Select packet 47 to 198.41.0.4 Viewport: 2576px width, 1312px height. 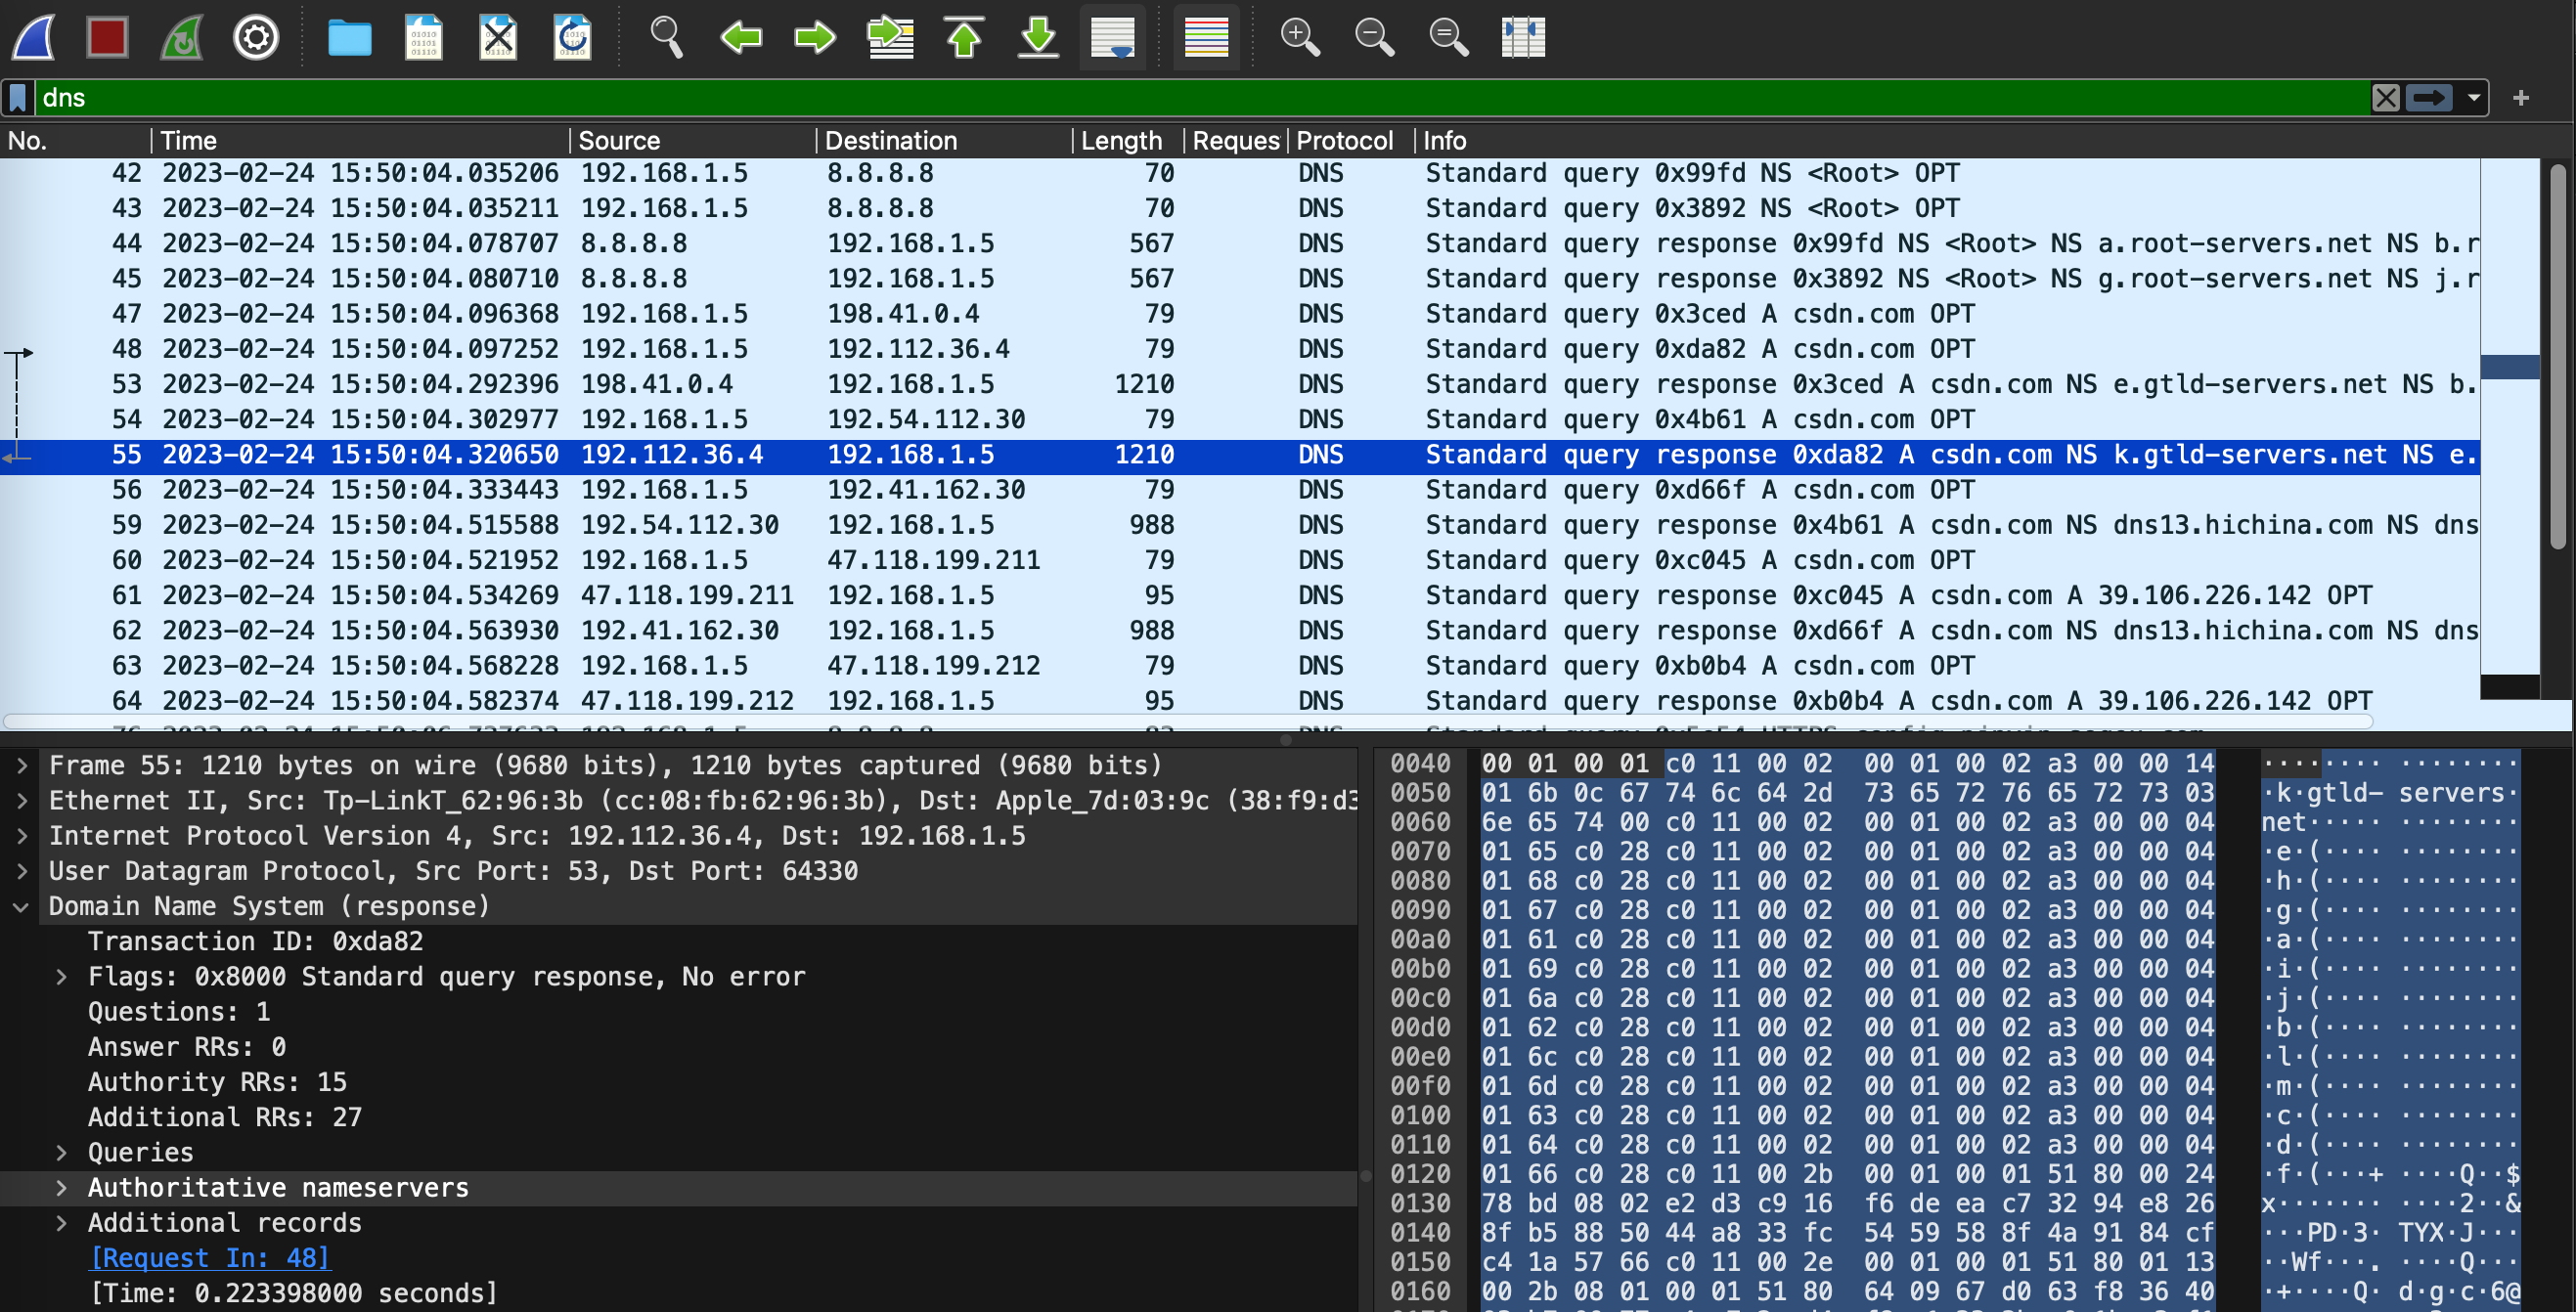click(1240, 314)
